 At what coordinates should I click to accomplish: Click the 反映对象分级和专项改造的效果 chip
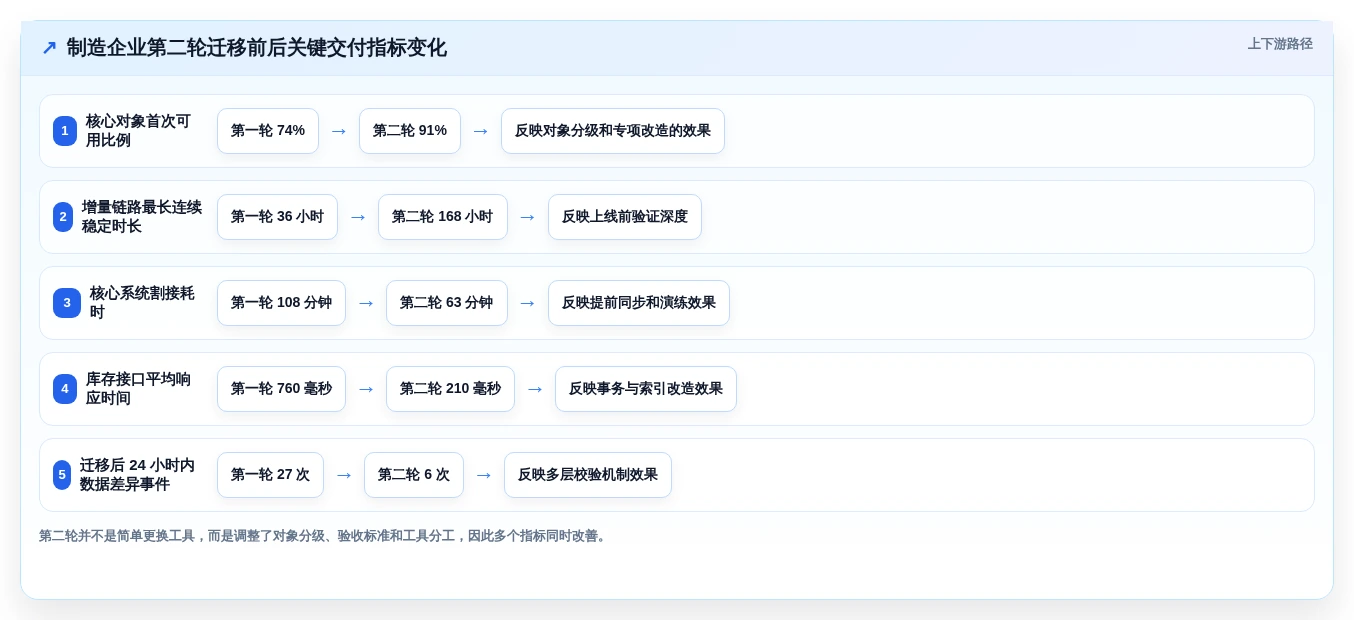[x=613, y=131]
